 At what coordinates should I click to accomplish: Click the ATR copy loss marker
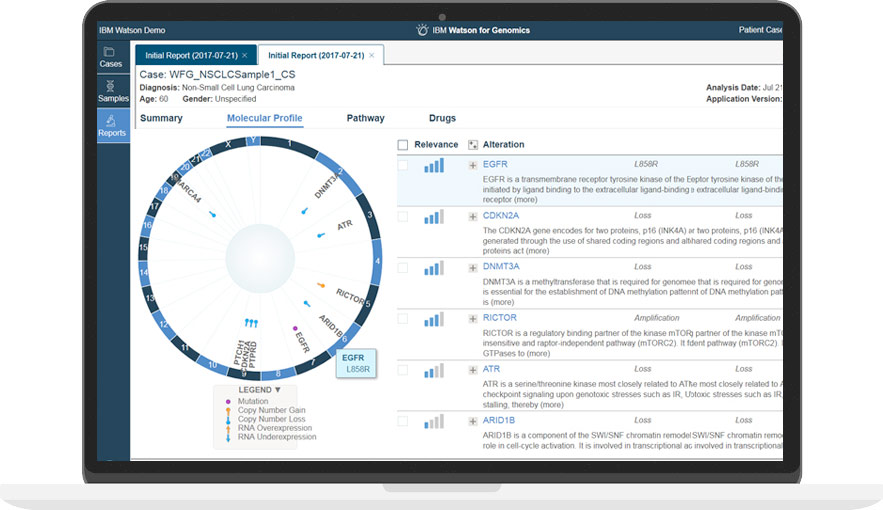(x=321, y=235)
